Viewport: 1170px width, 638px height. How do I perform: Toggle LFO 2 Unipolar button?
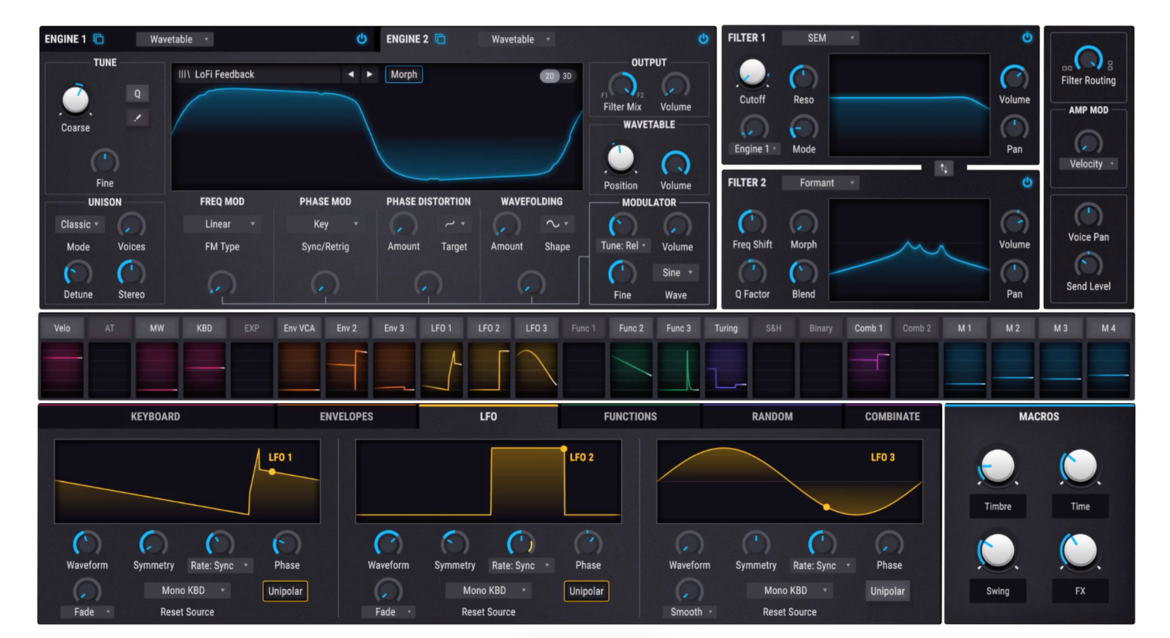coord(586,591)
